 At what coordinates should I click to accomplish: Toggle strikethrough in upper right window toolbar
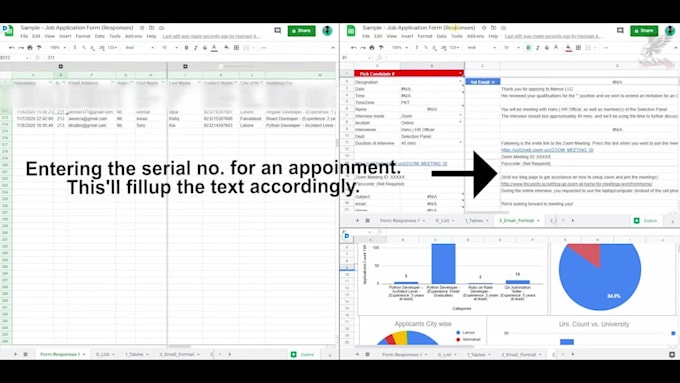pyautogui.click(x=547, y=47)
